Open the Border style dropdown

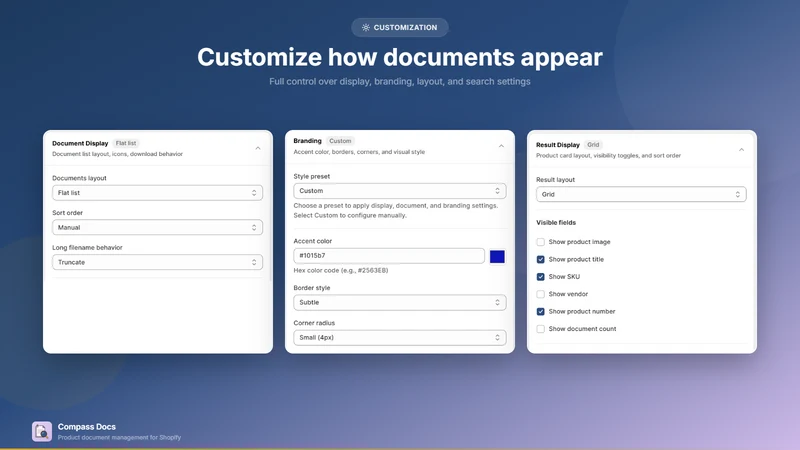pos(399,303)
